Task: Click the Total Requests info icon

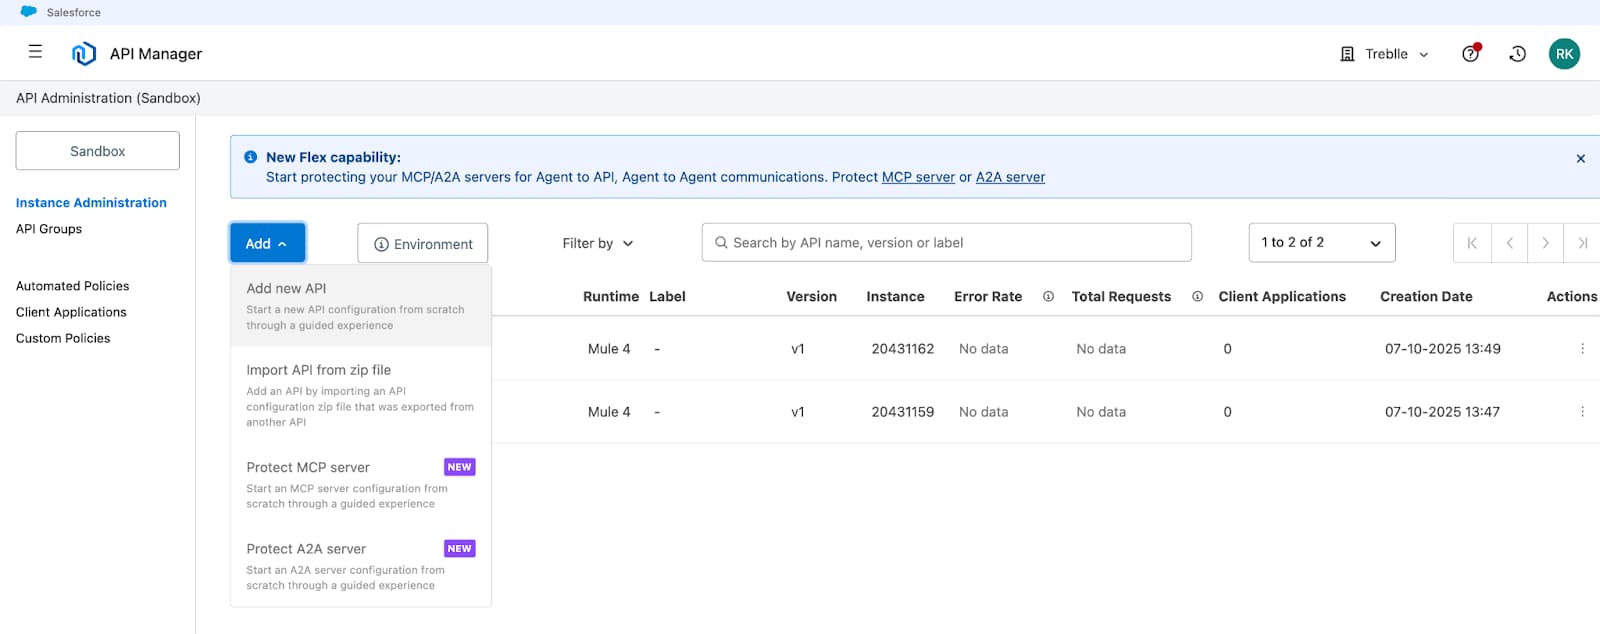Action: [x=1197, y=296]
